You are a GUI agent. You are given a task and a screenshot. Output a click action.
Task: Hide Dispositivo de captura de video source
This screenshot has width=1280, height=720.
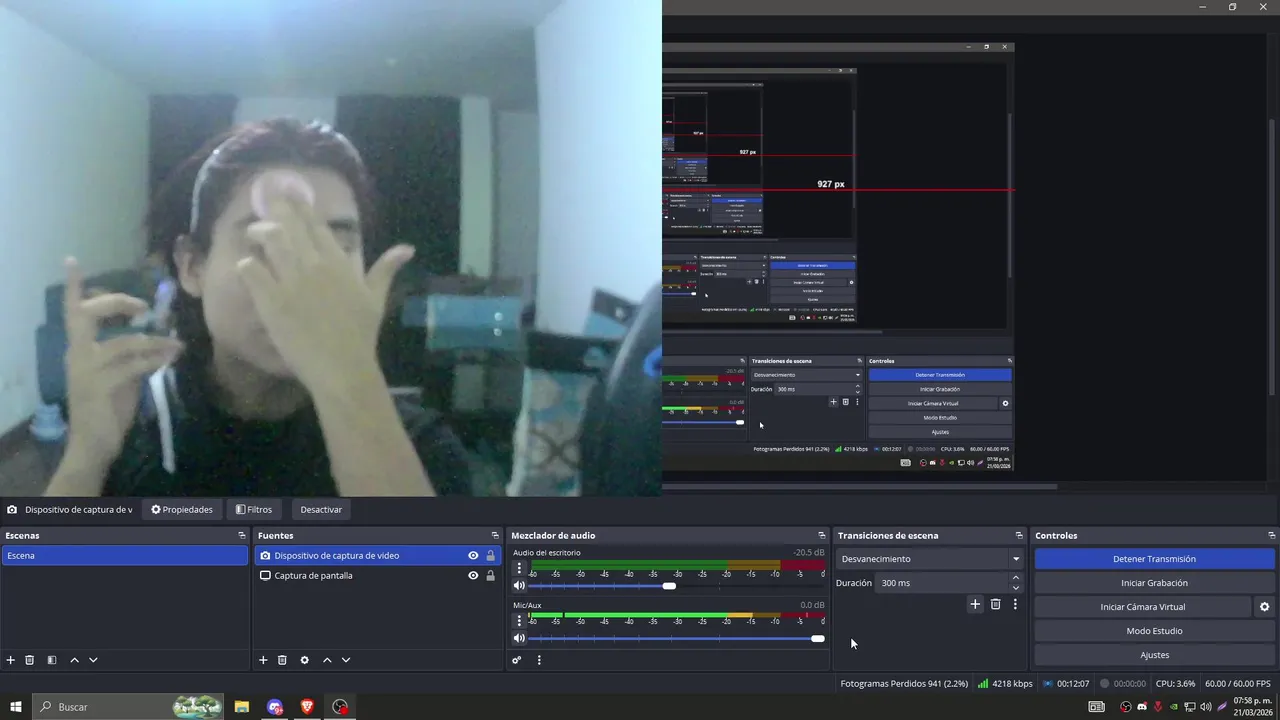473,556
